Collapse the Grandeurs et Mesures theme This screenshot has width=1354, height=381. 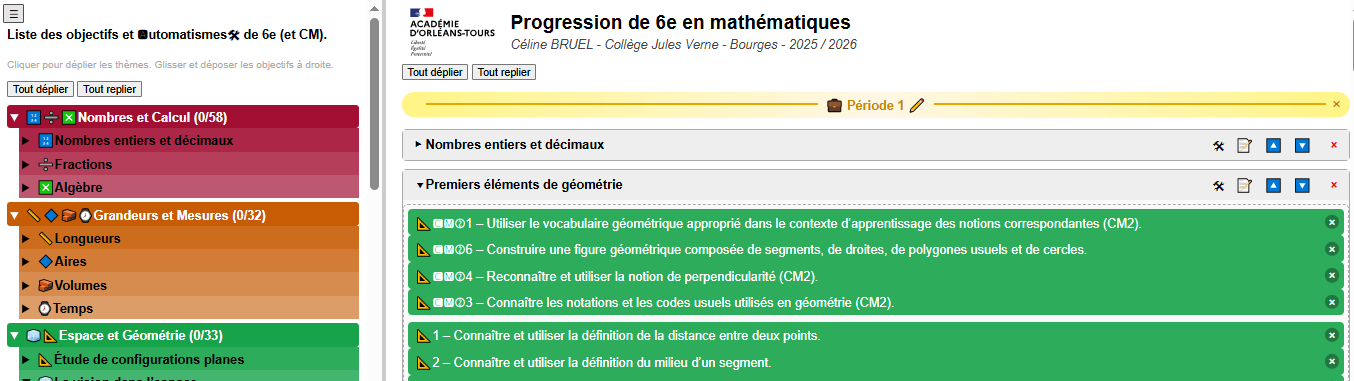(14, 215)
